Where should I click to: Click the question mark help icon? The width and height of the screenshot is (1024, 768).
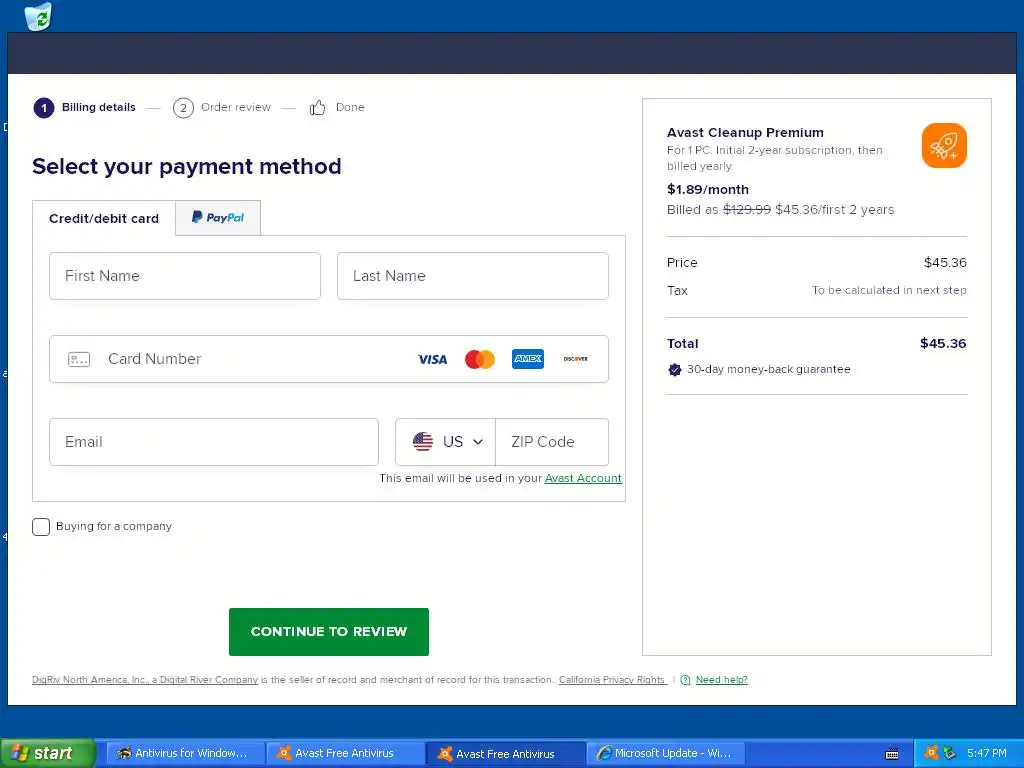pos(685,680)
